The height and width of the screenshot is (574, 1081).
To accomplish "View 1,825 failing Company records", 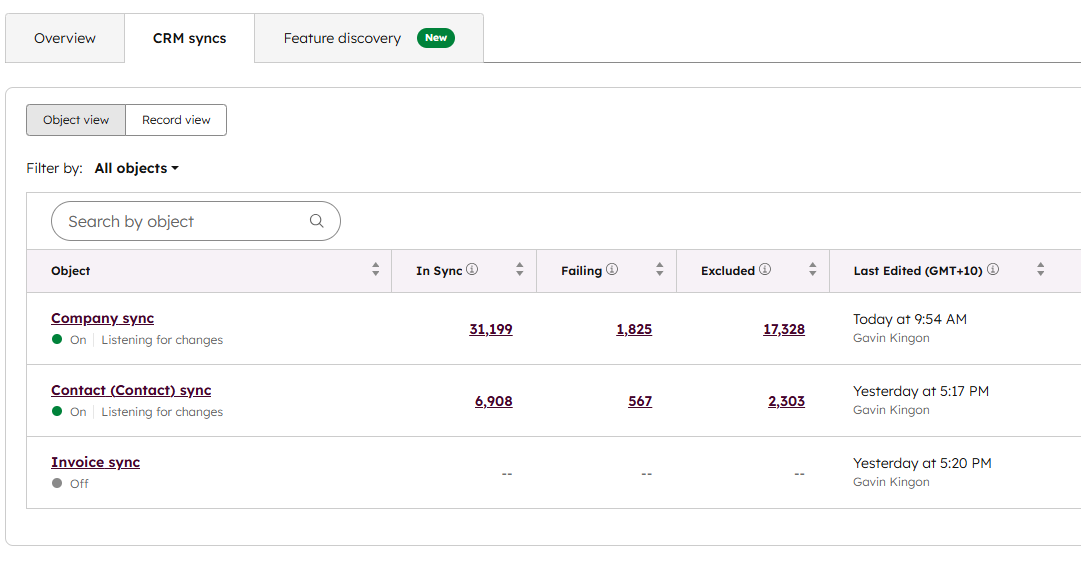I will click(634, 329).
